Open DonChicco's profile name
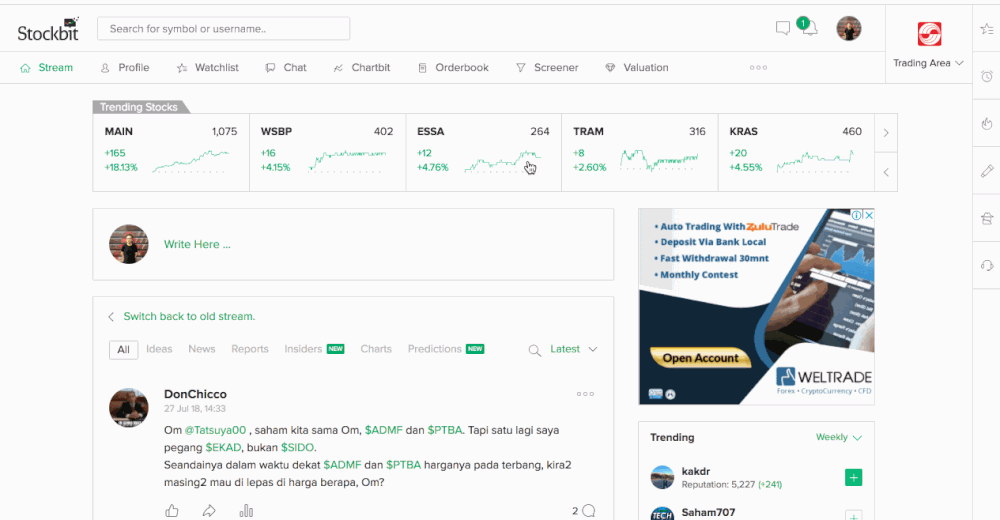This screenshot has height=520, width=1000. 195,394
